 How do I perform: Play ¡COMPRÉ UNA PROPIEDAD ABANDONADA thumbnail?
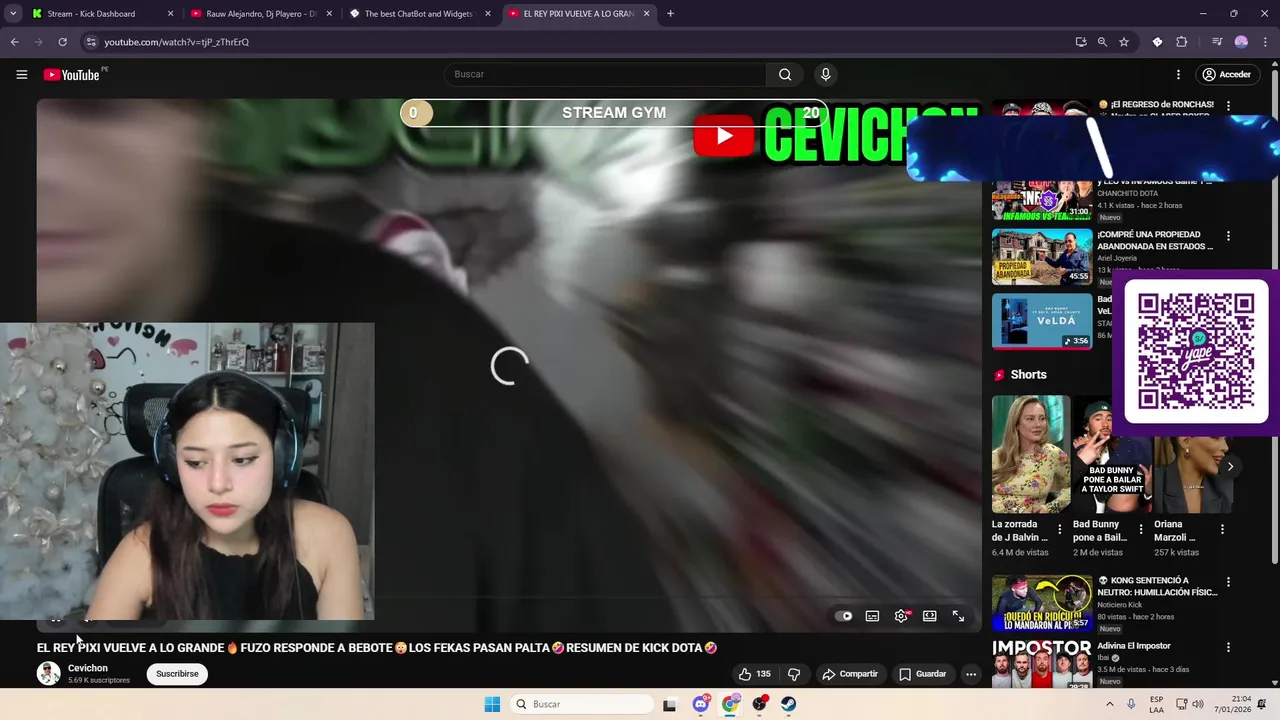tap(1042, 257)
